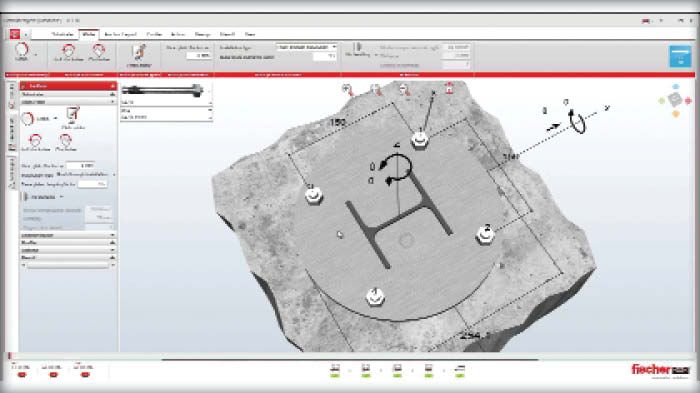Click the horizontal scrollbar at the left panel bottom
This screenshot has width=700, height=393.
tap(68, 265)
